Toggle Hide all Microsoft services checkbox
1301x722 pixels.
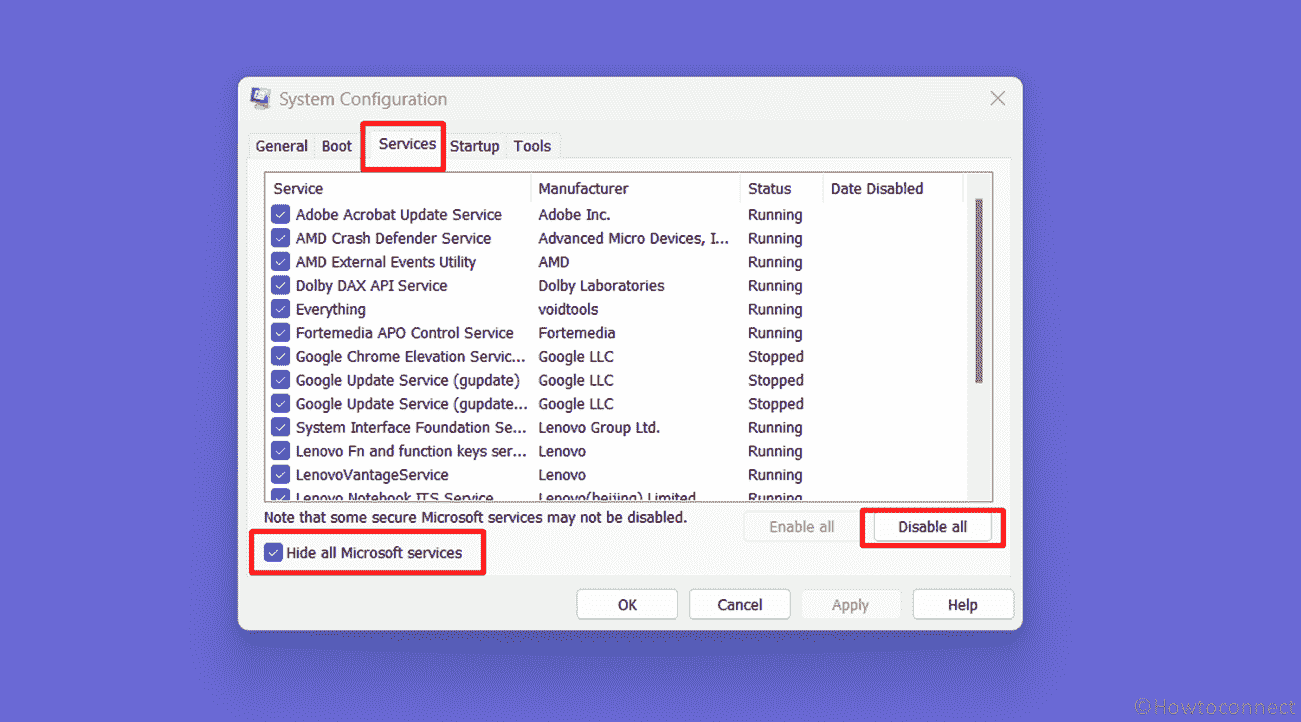[273, 552]
